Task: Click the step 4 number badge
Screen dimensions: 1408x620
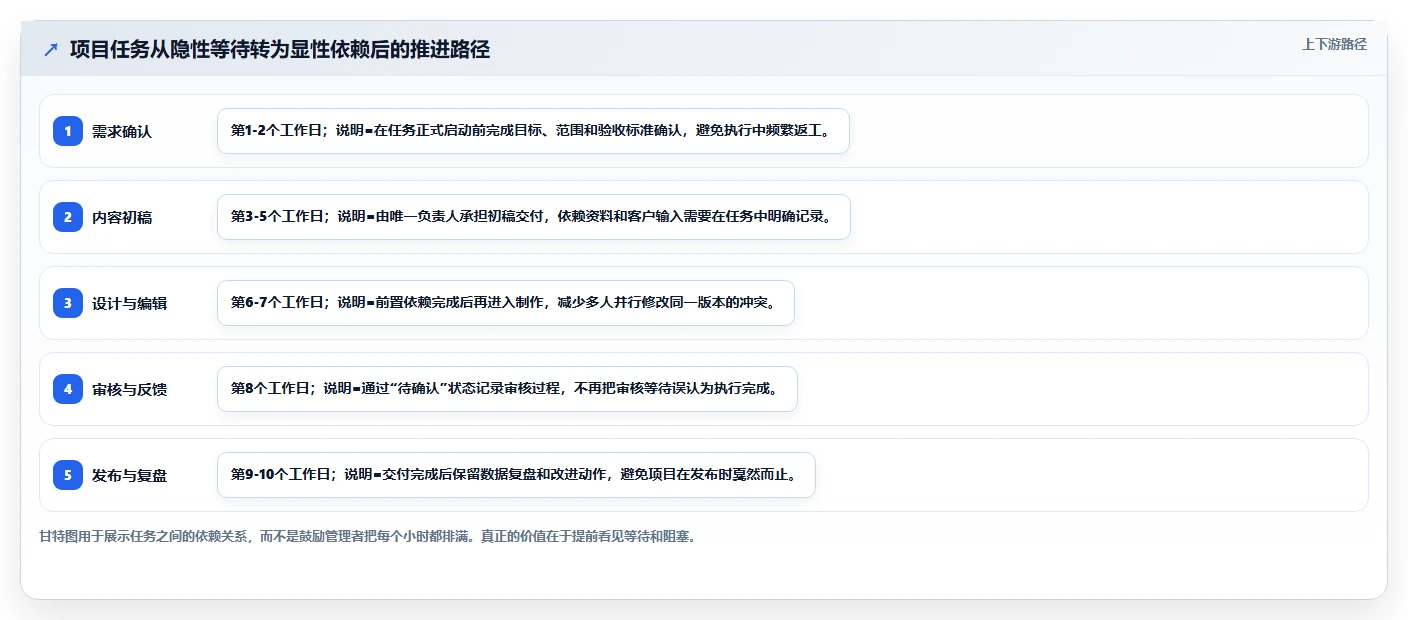Action: [68, 389]
